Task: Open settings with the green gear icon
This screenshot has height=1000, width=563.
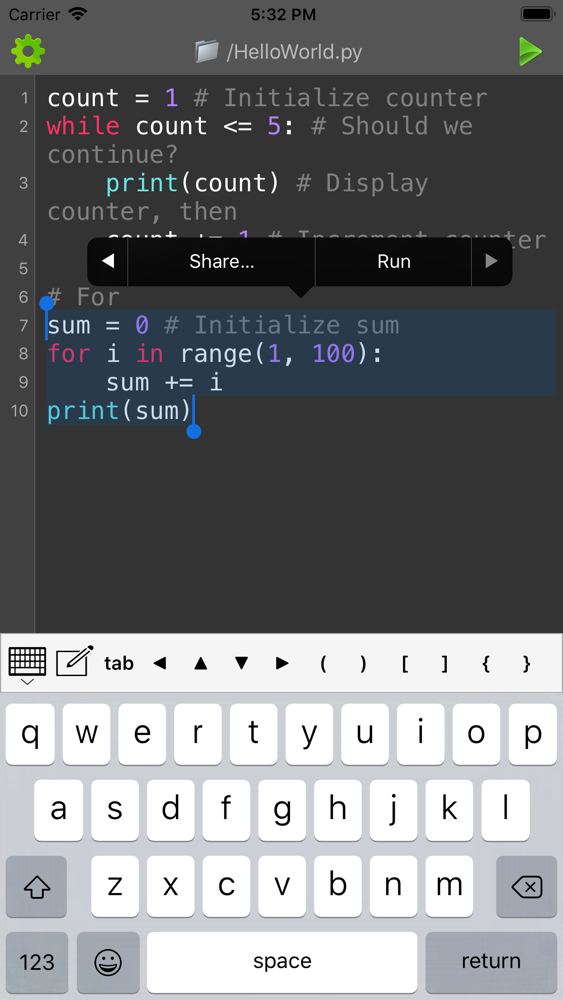Action: [28, 51]
